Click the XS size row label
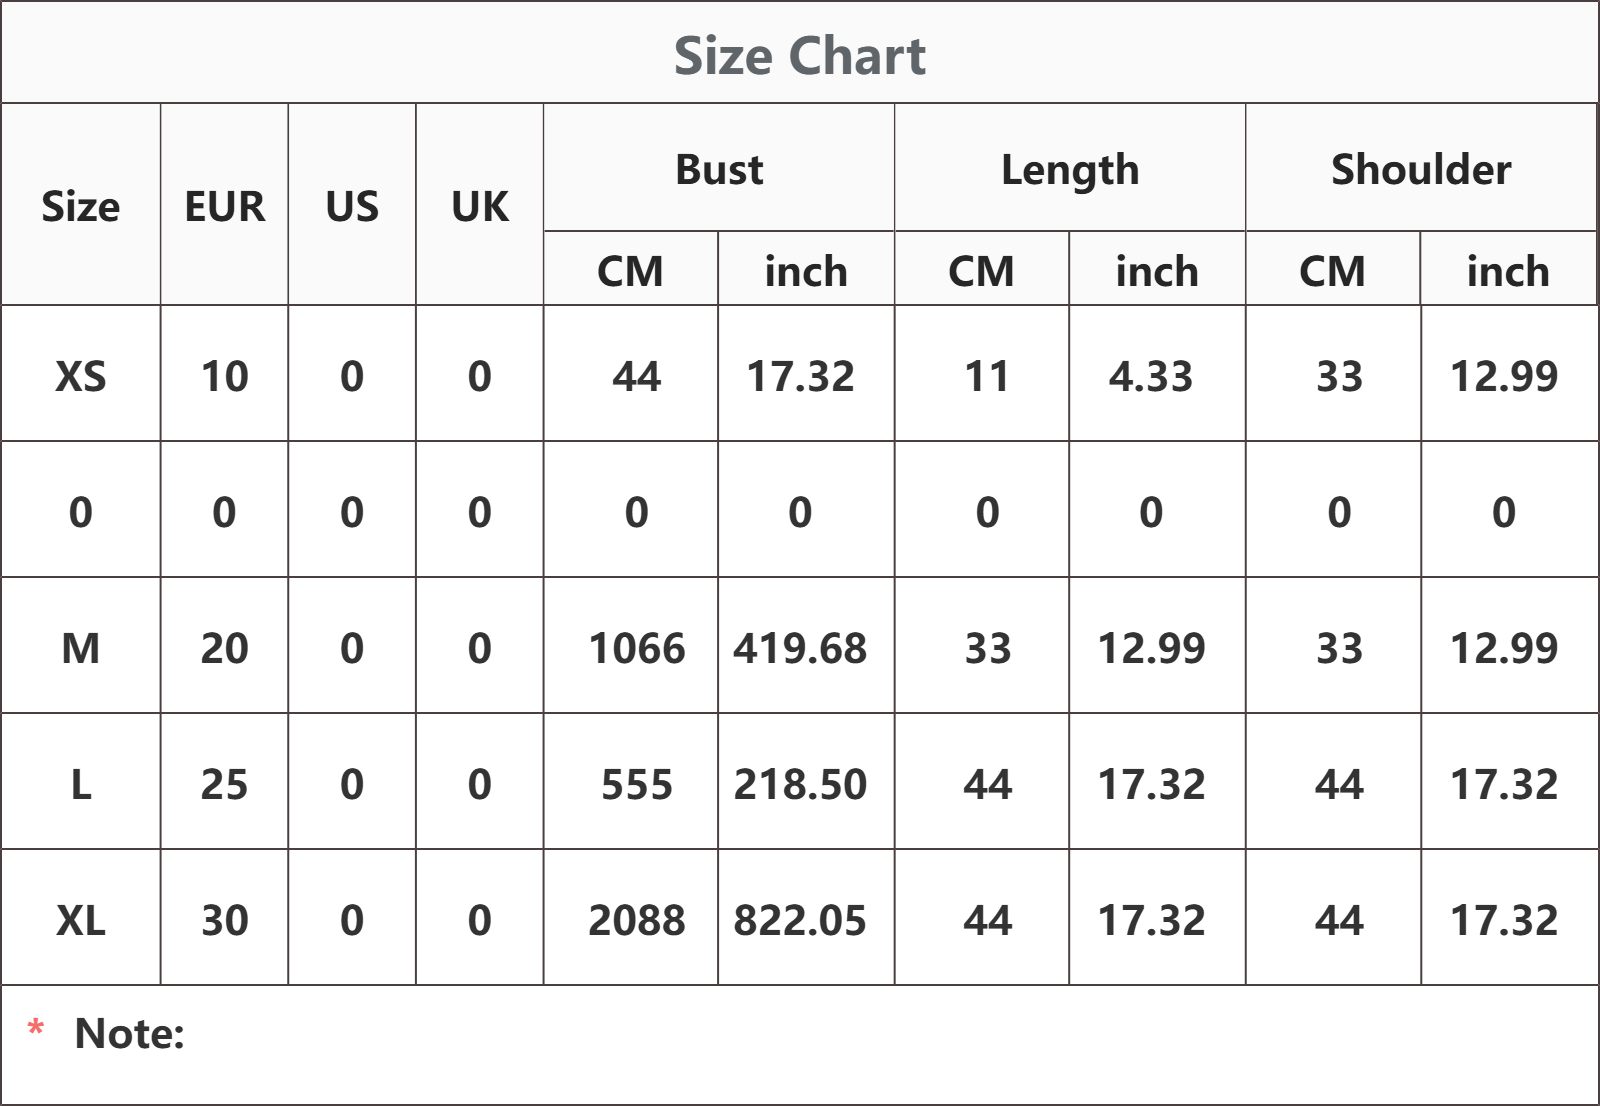Screen dimensions: 1600x1106 click(x=81, y=376)
